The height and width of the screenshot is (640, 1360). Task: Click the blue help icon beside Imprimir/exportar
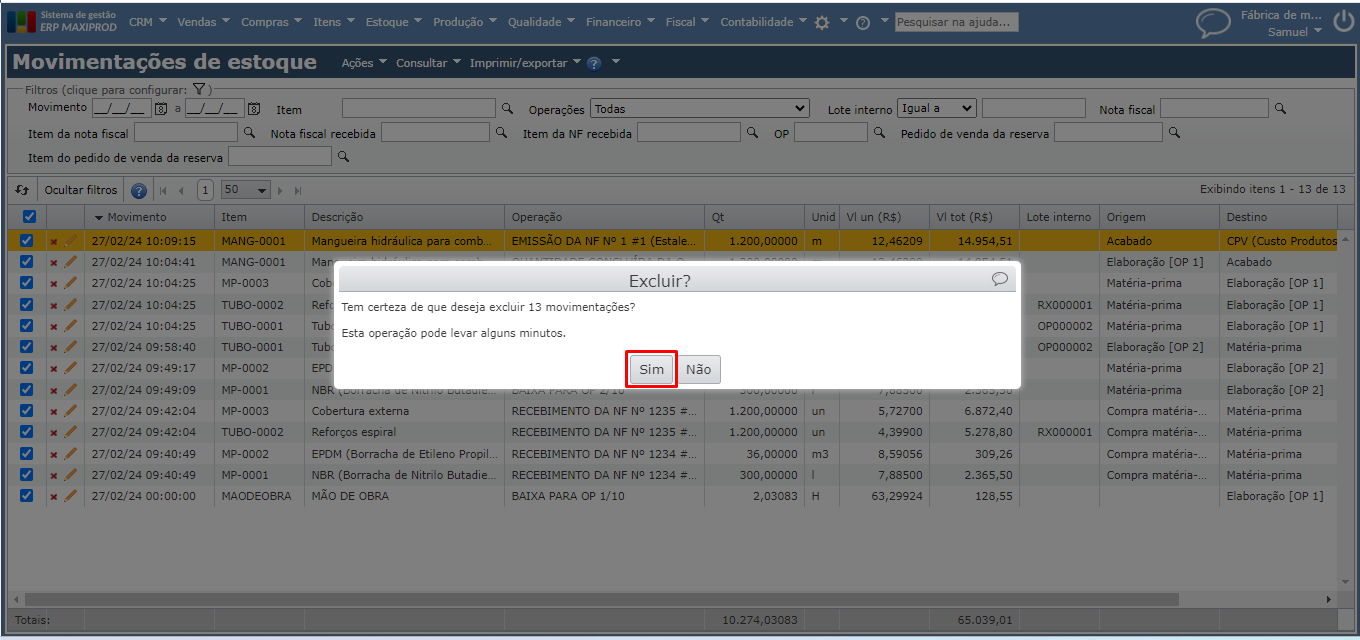point(594,63)
